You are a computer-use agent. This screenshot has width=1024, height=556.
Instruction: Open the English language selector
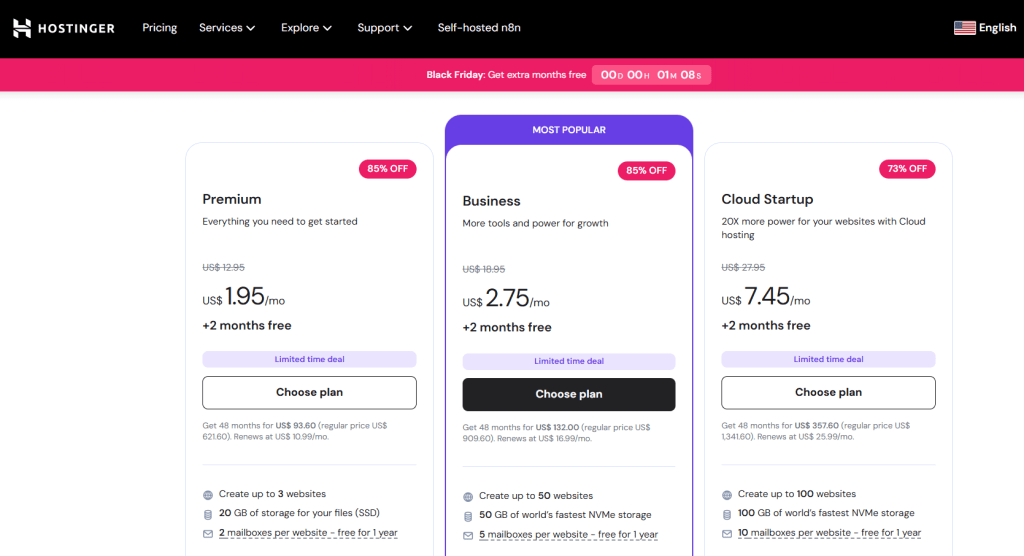985,27
